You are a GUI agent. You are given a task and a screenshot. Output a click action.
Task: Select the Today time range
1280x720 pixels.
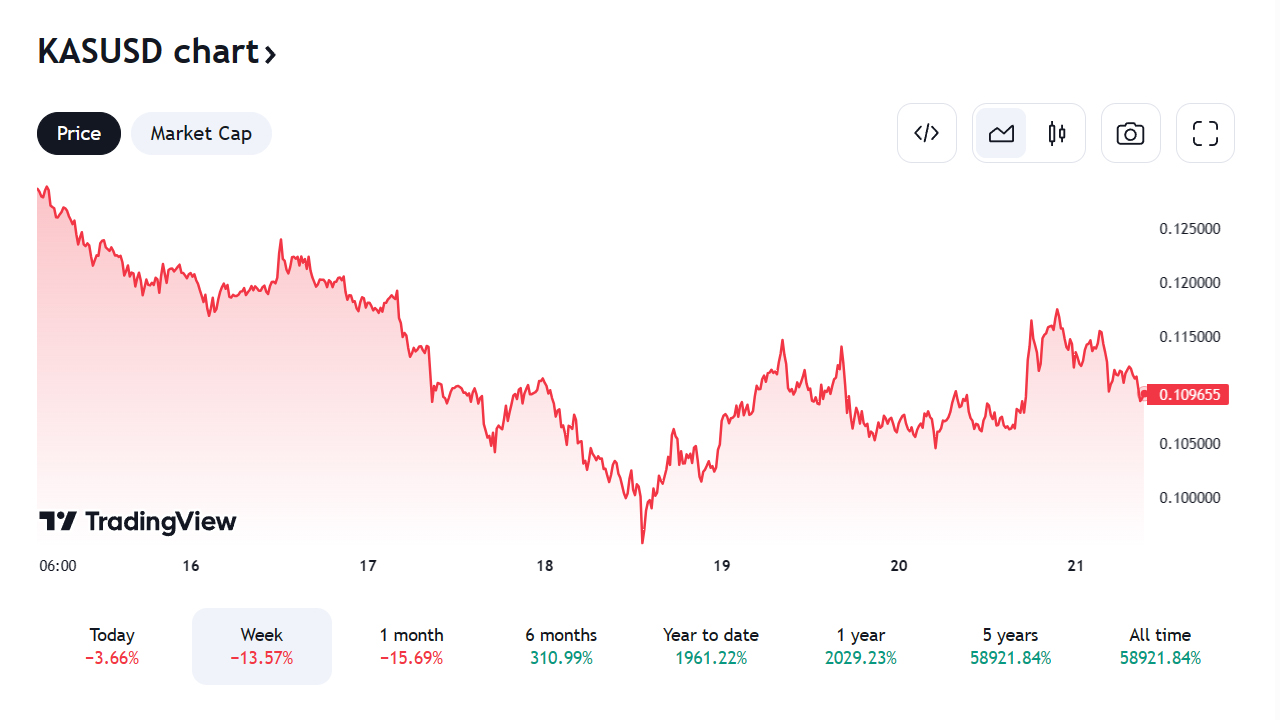coord(112,646)
